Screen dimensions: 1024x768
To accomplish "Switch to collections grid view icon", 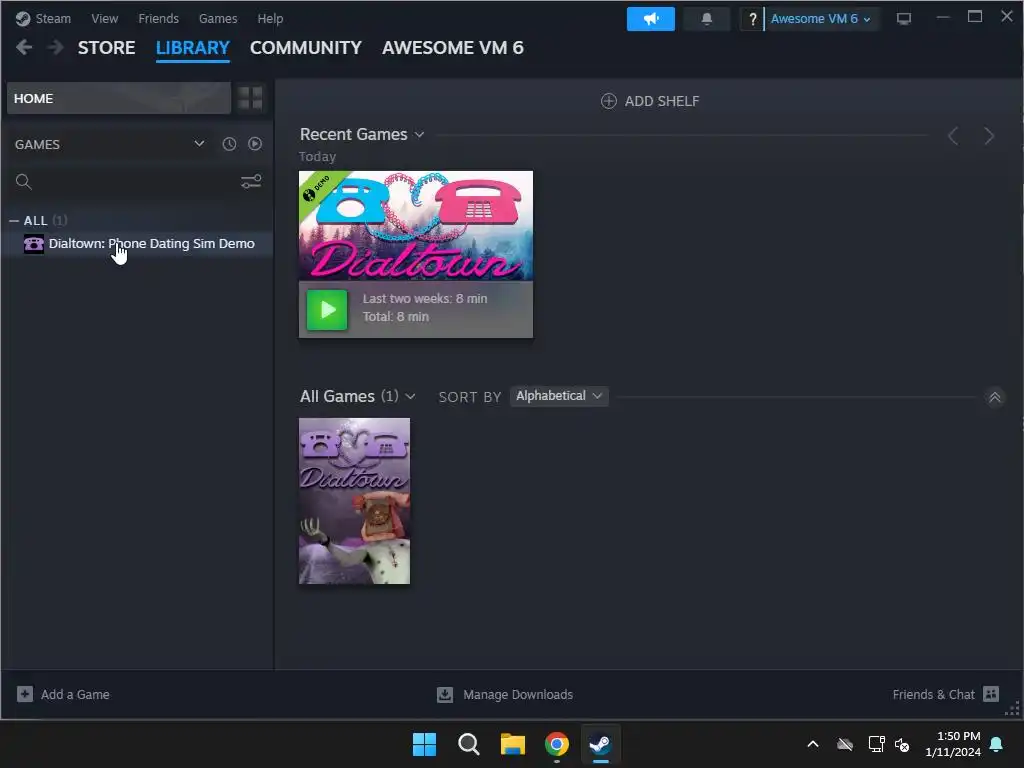I will [x=250, y=98].
